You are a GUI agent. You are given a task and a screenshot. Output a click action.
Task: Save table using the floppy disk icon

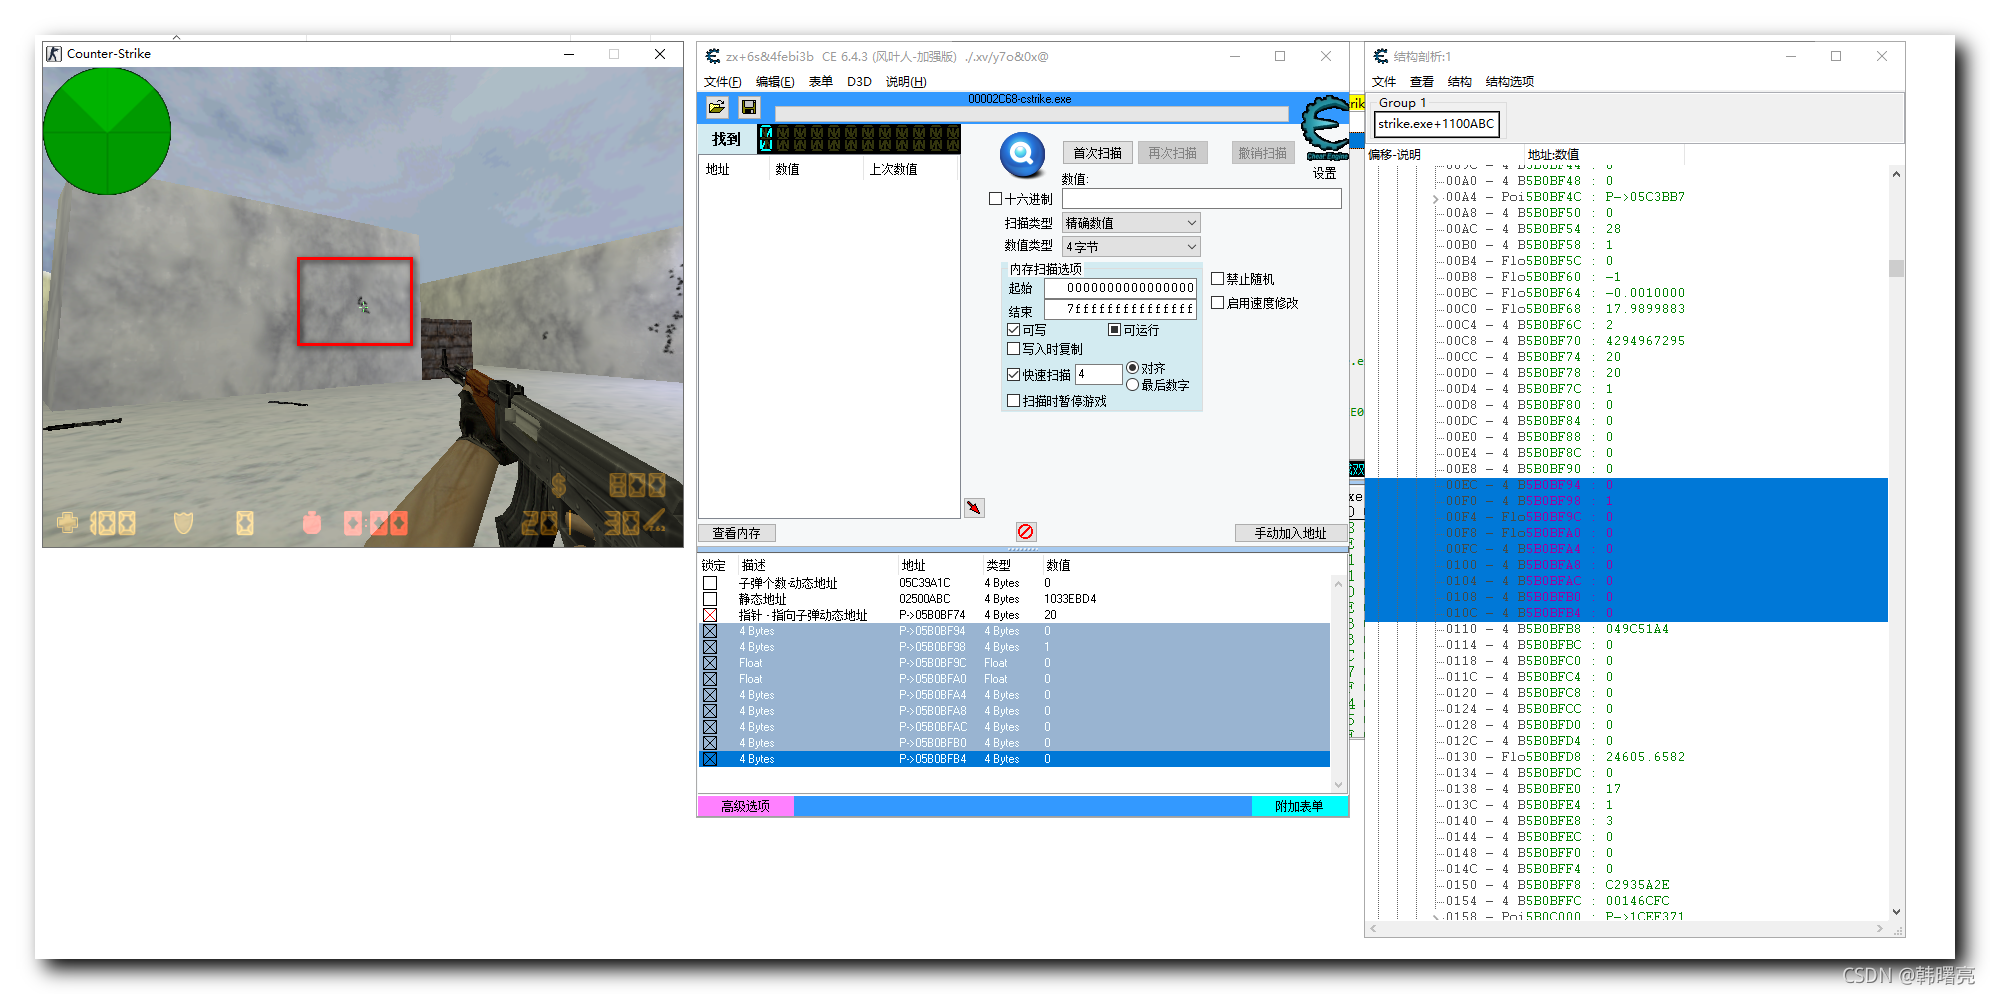[748, 107]
